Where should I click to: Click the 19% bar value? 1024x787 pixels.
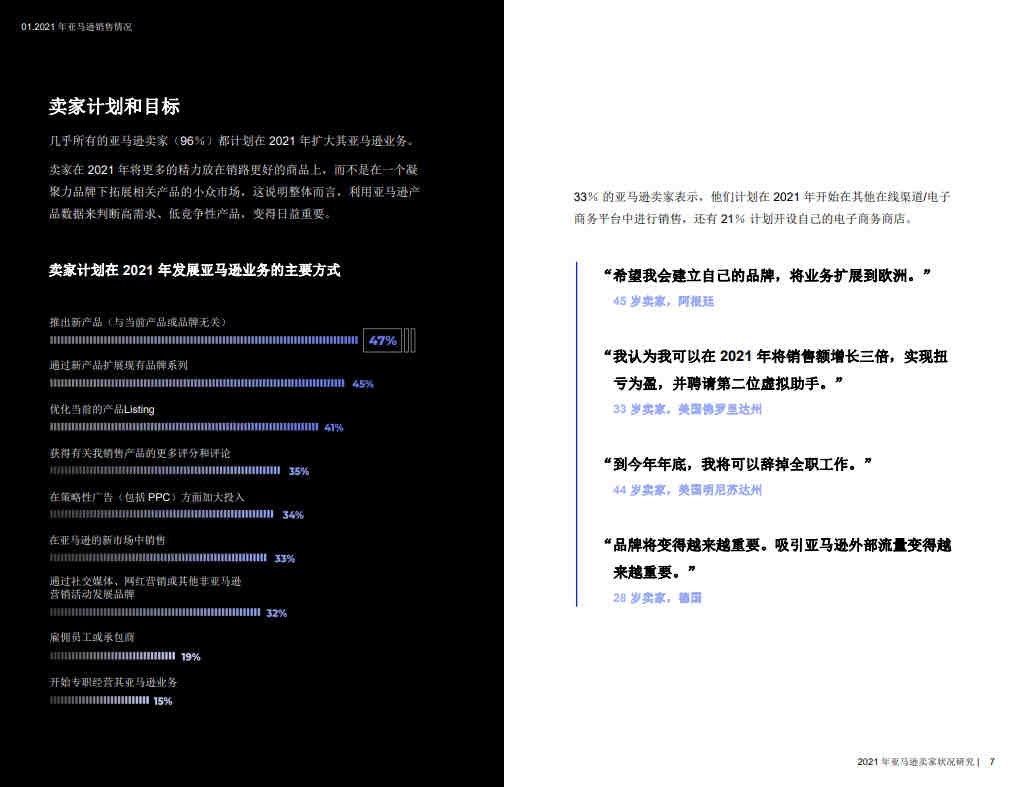click(x=191, y=657)
